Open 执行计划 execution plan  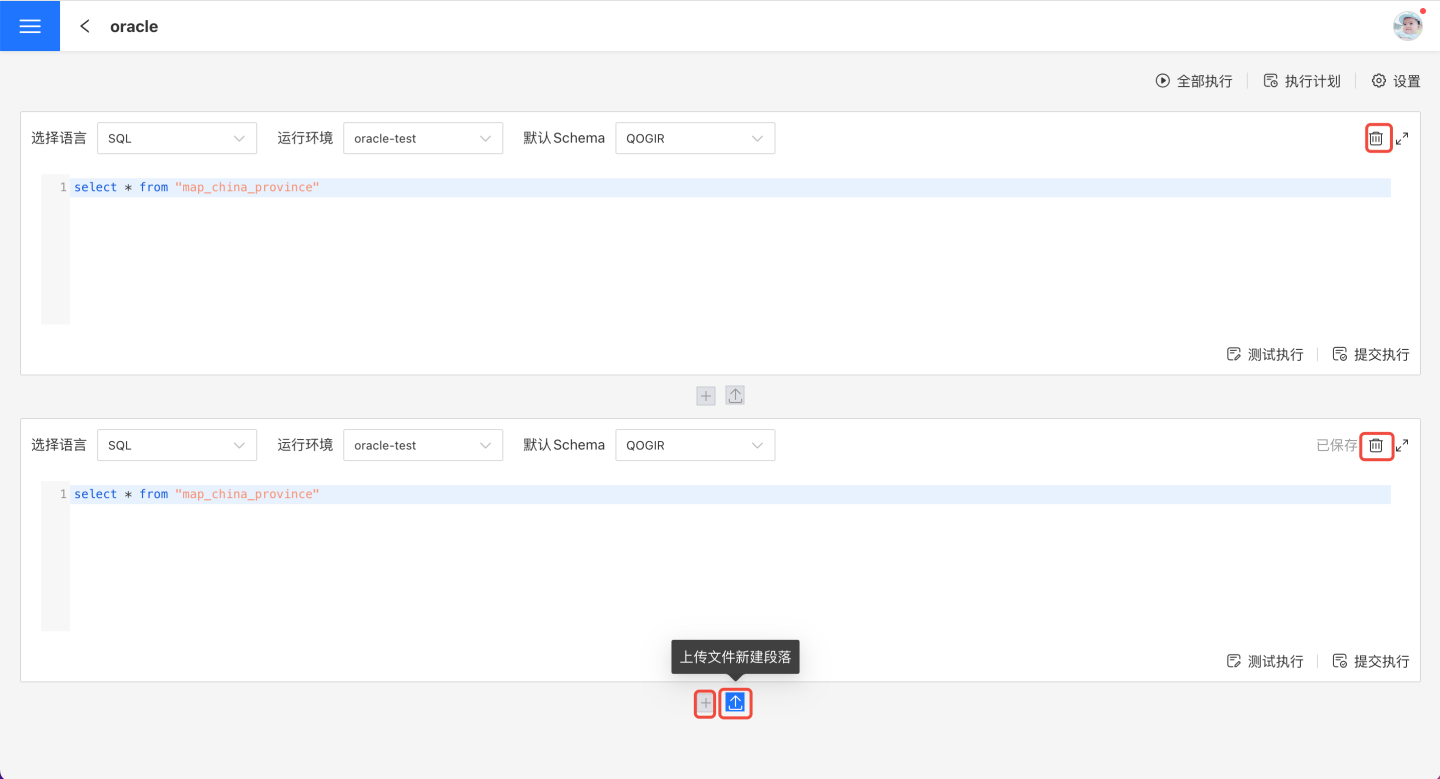(x=1302, y=81)
